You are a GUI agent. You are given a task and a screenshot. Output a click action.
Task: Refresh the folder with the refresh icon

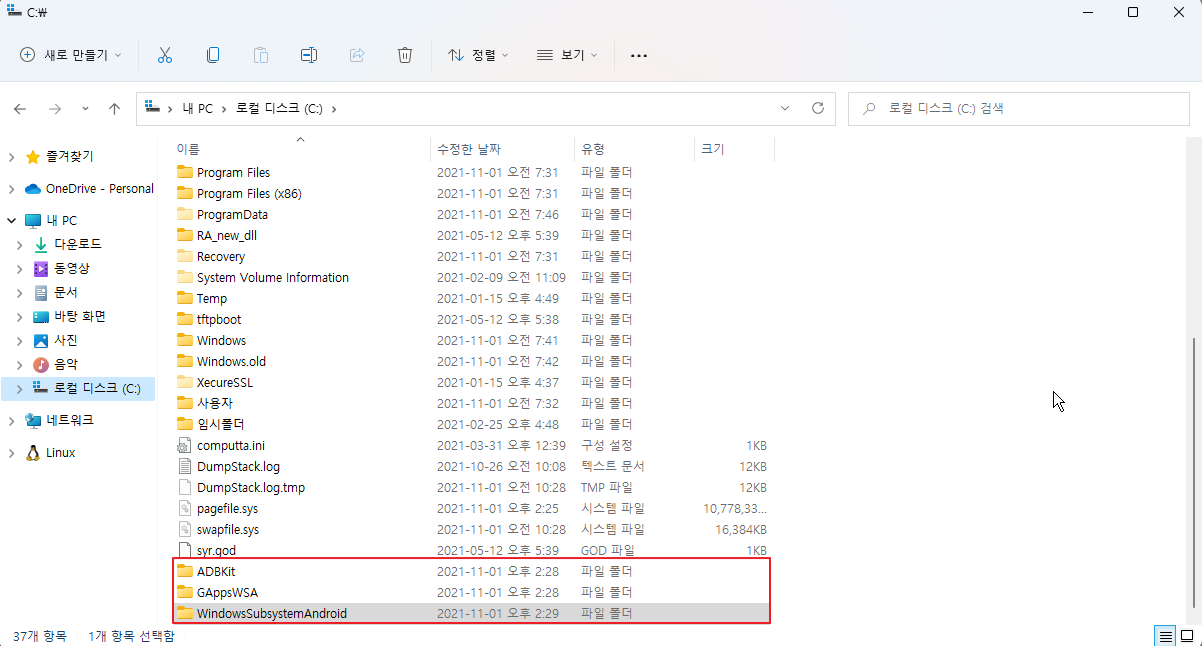(x=818, y=108)
